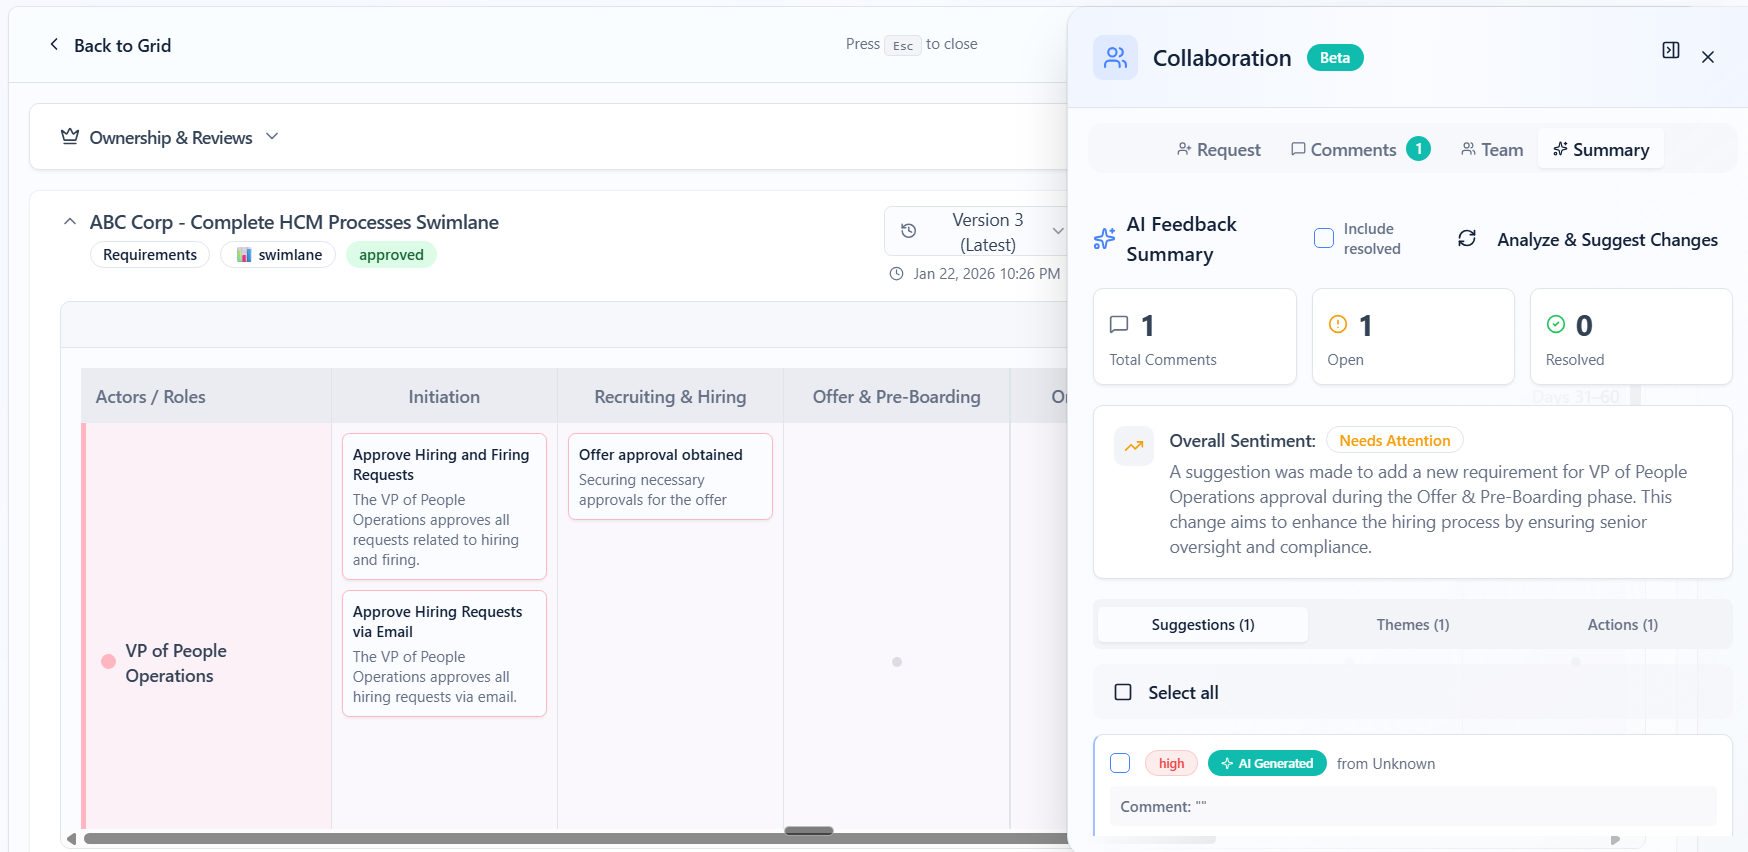The image size is (1748, 852).
Task: Click the Overall Sentiment trend icon
Action: [x=1134, y=446]
